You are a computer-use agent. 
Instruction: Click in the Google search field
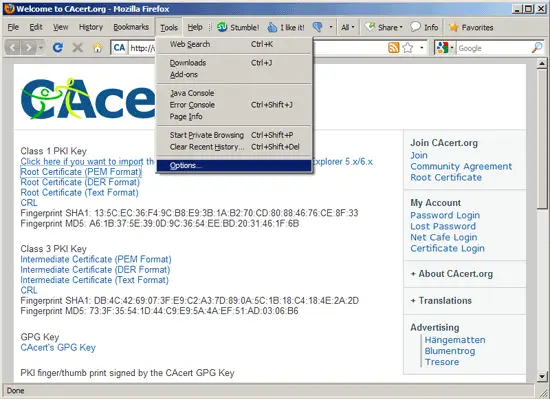[x=493, y=48]
